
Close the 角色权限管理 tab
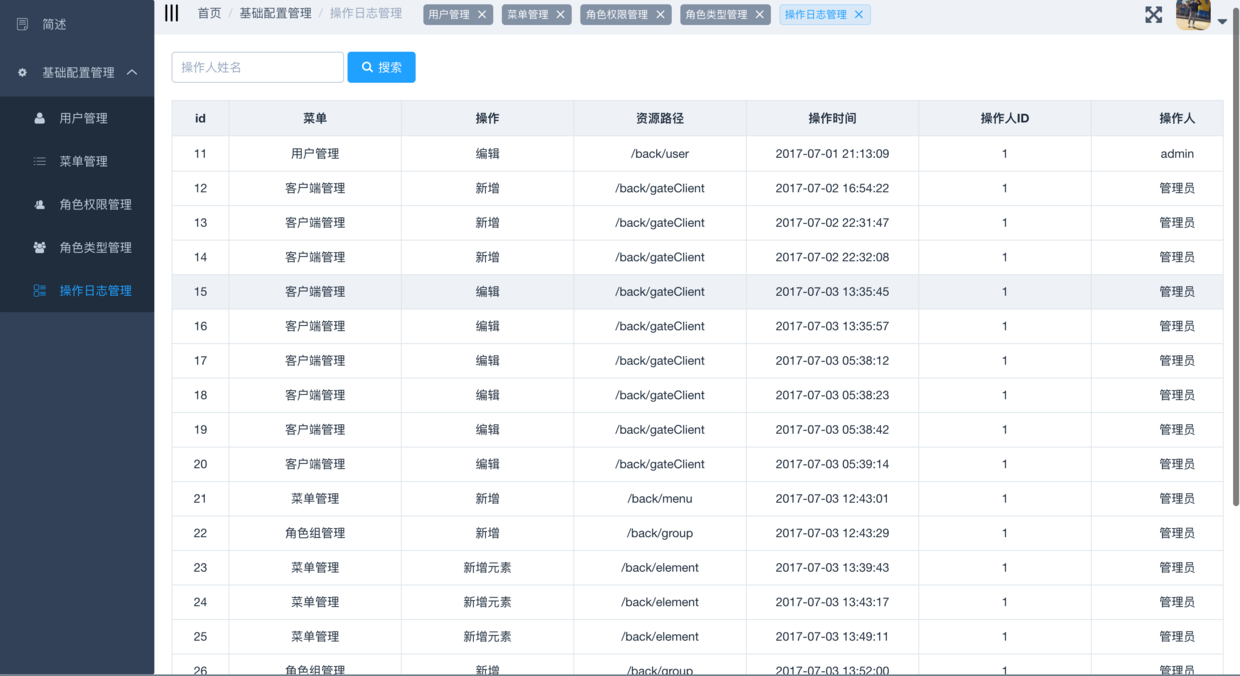pyautogui.click(x=661, y=14)
